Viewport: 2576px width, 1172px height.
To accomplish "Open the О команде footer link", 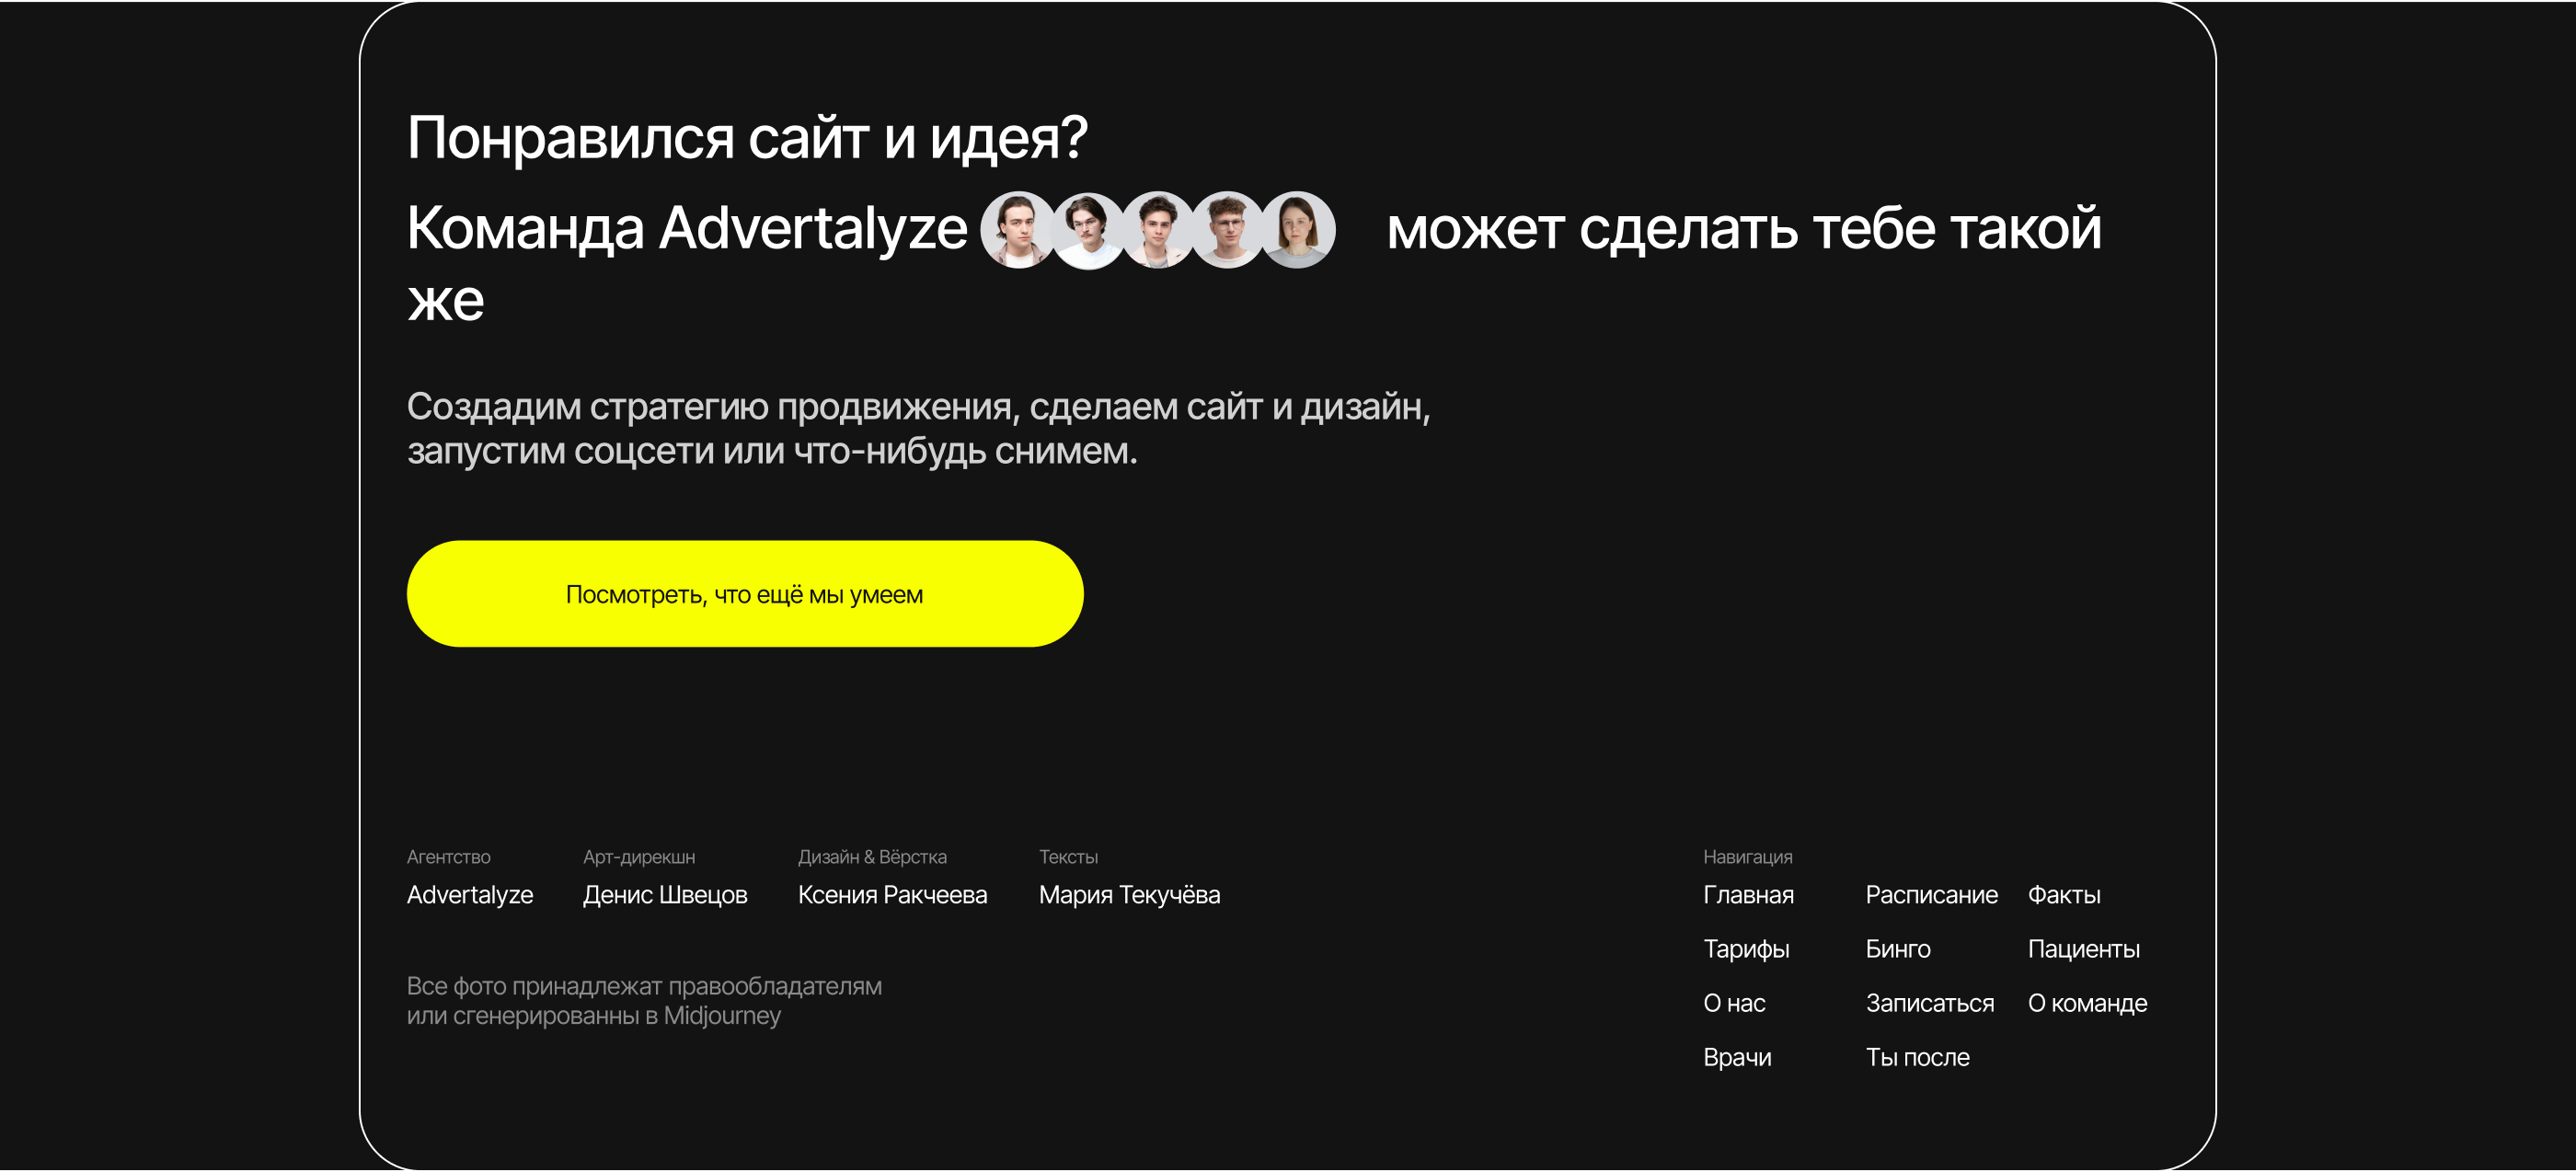I will [x=2087, y=1003].
